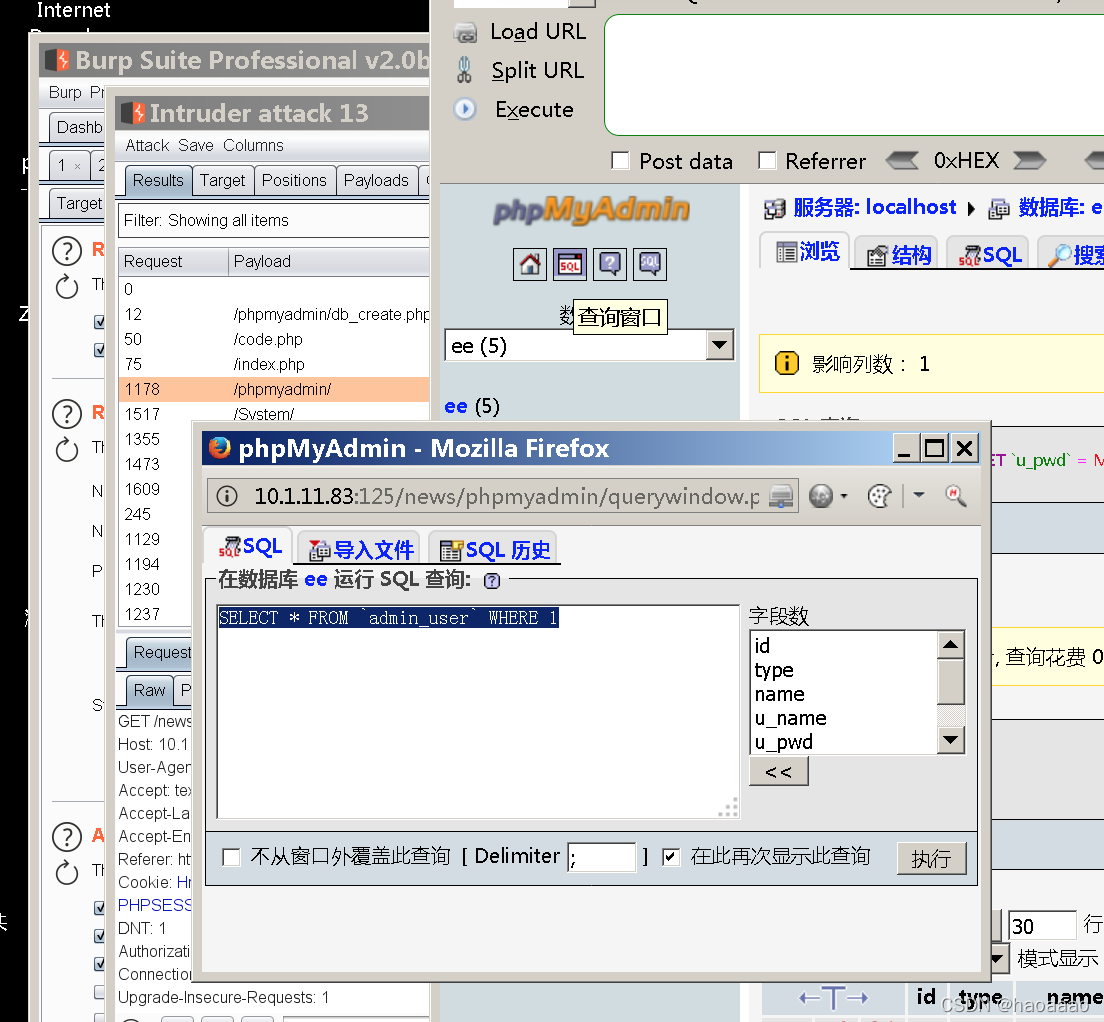Select the Payloads tab in Intruder attack
Screen dimensions: 1104x1022
pos(376,181)
